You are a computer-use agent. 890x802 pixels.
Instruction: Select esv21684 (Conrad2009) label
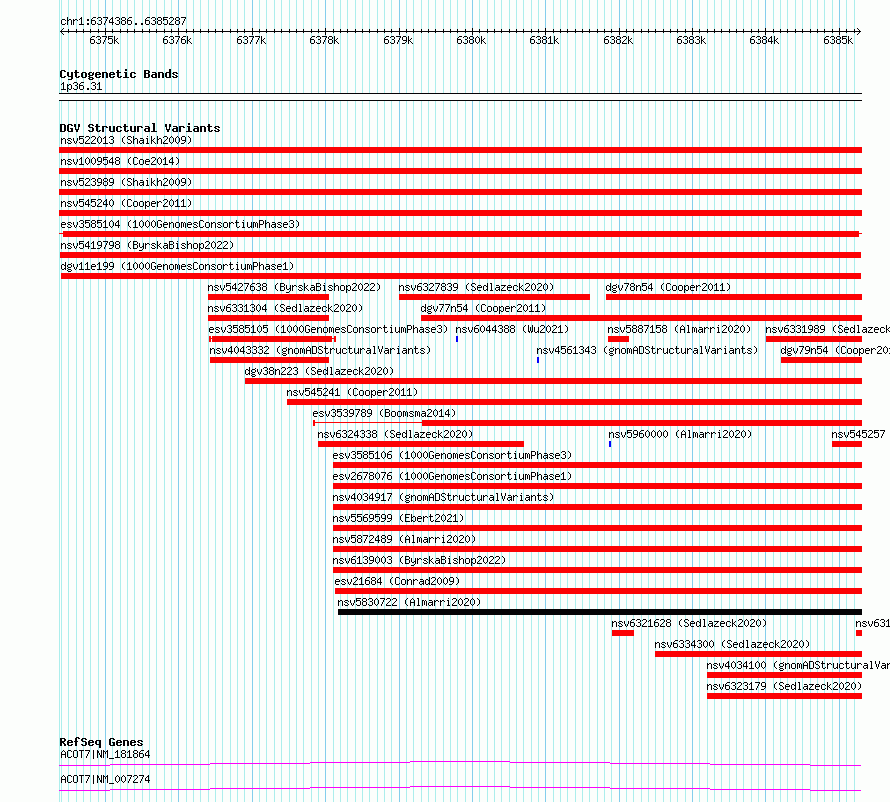(397, 581)
